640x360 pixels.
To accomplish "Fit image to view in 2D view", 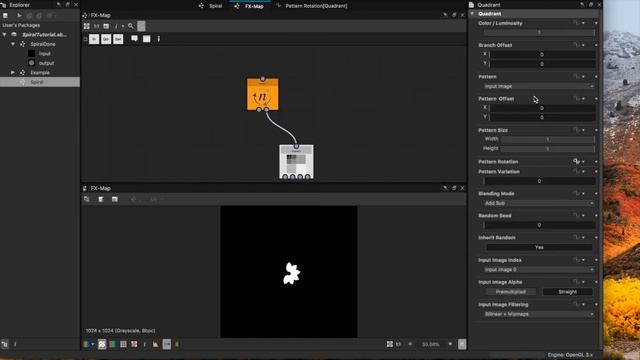I will point(390,344).
